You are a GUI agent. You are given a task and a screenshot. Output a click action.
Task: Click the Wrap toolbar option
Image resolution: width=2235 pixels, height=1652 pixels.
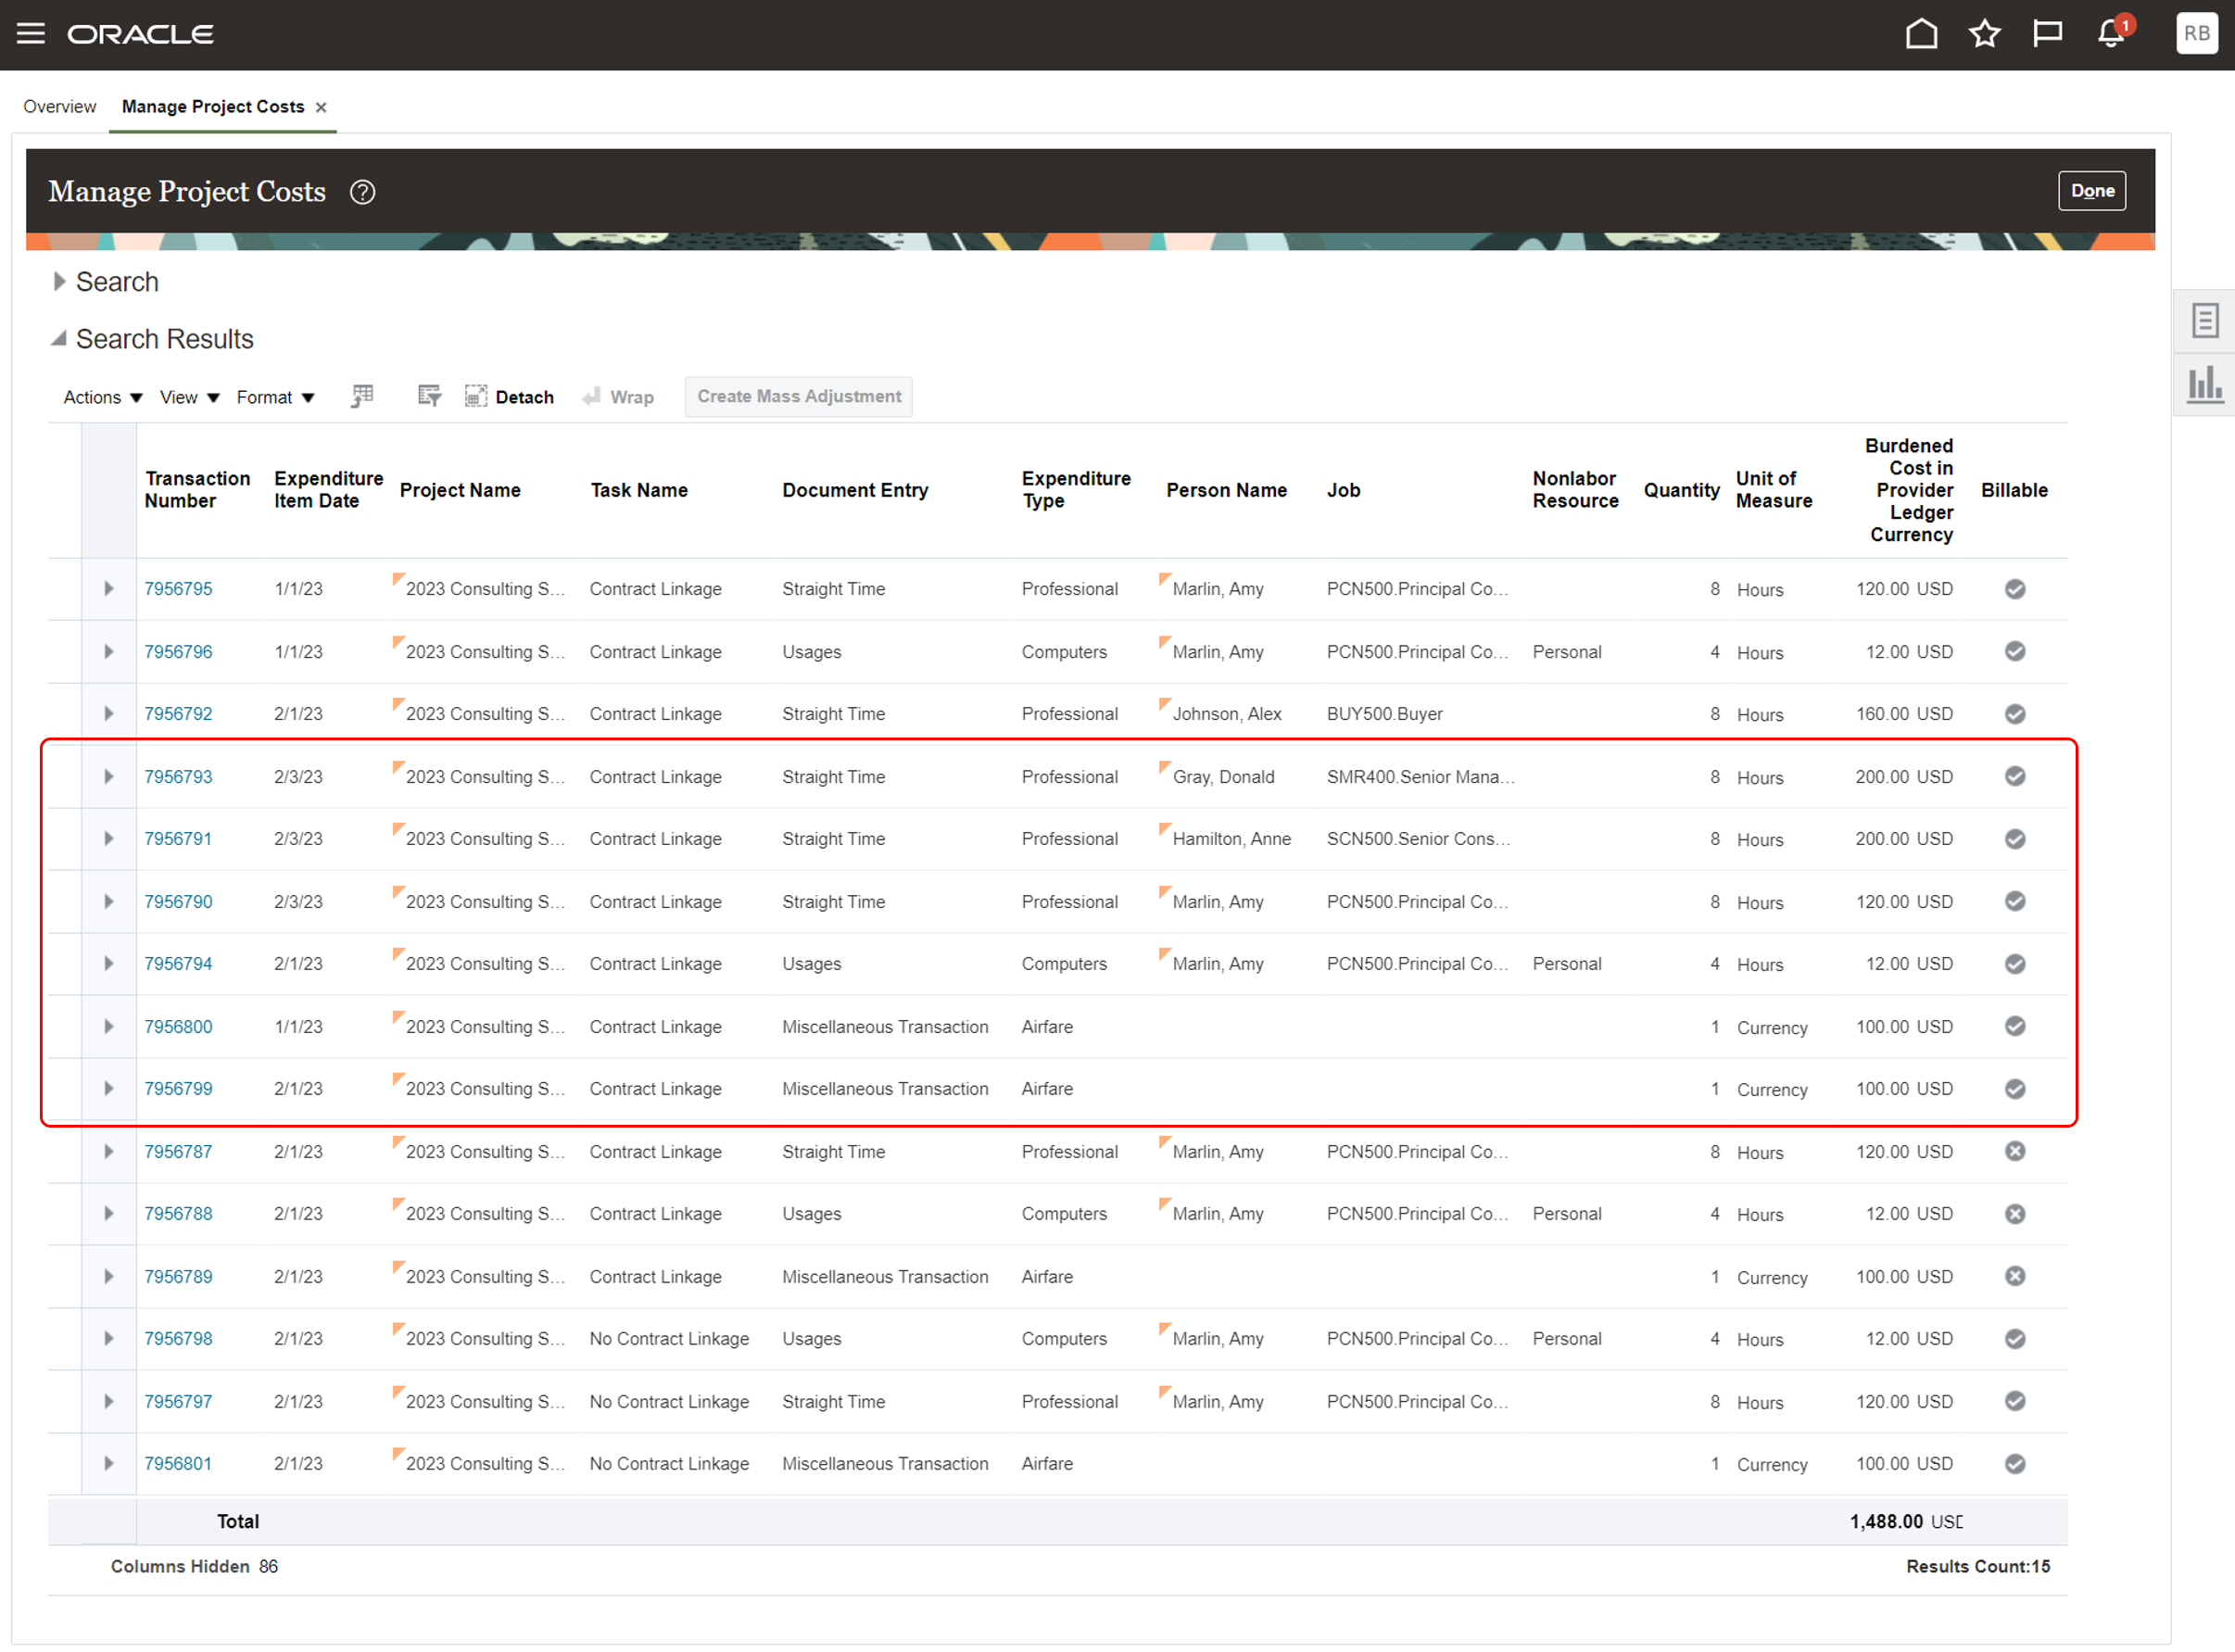[x=618, y=397]
